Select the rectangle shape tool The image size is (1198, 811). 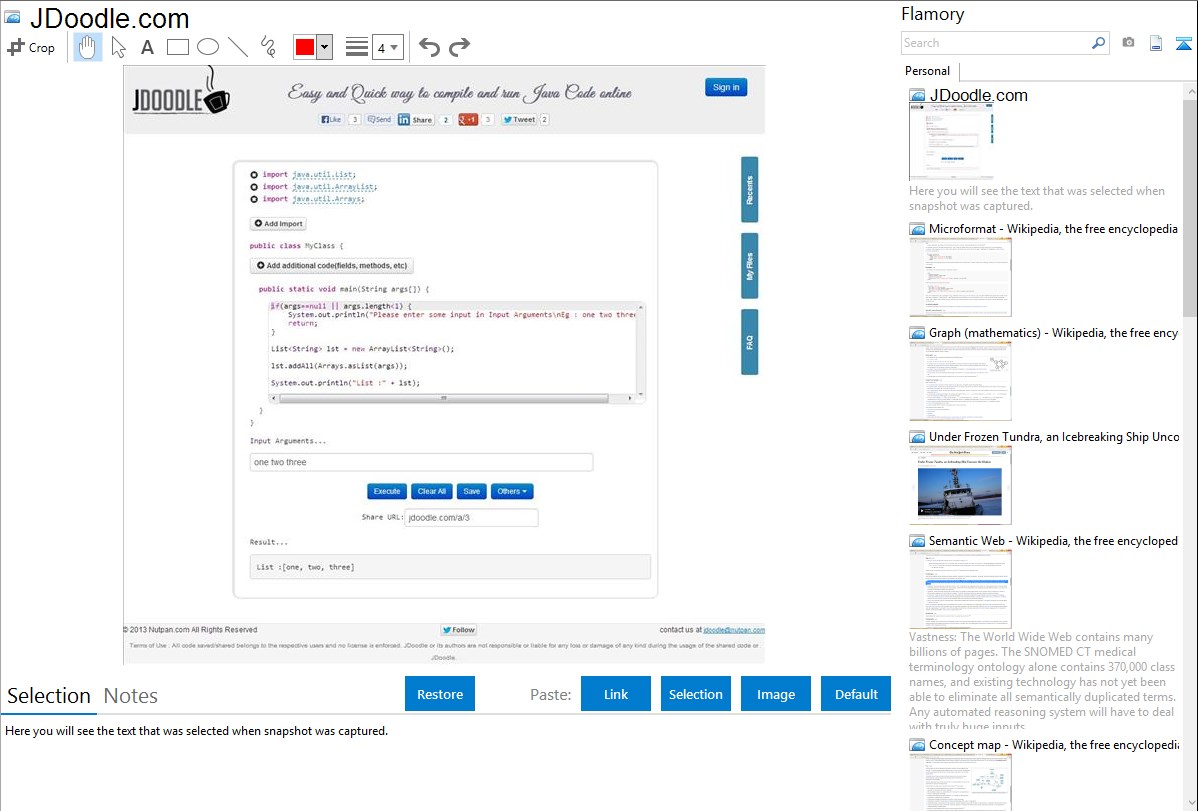click(x=177, y=47)
